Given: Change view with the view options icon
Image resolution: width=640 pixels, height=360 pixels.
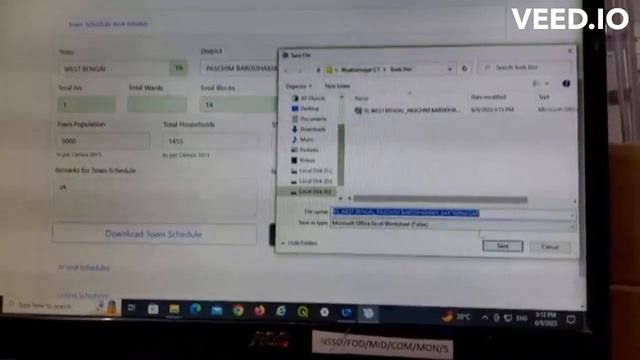Looking at the screenshot, I should (536, 84).
